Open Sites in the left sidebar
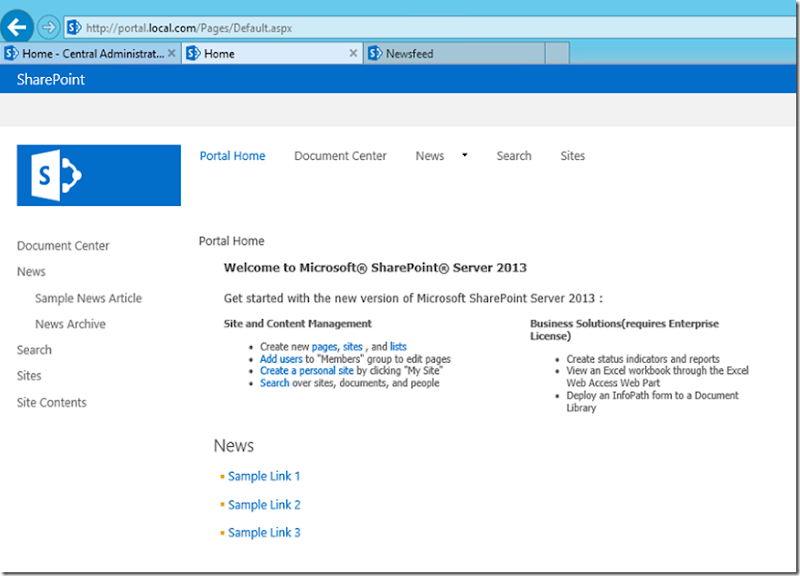The height and width of the screenshot is (576, 800). [29, 376]
